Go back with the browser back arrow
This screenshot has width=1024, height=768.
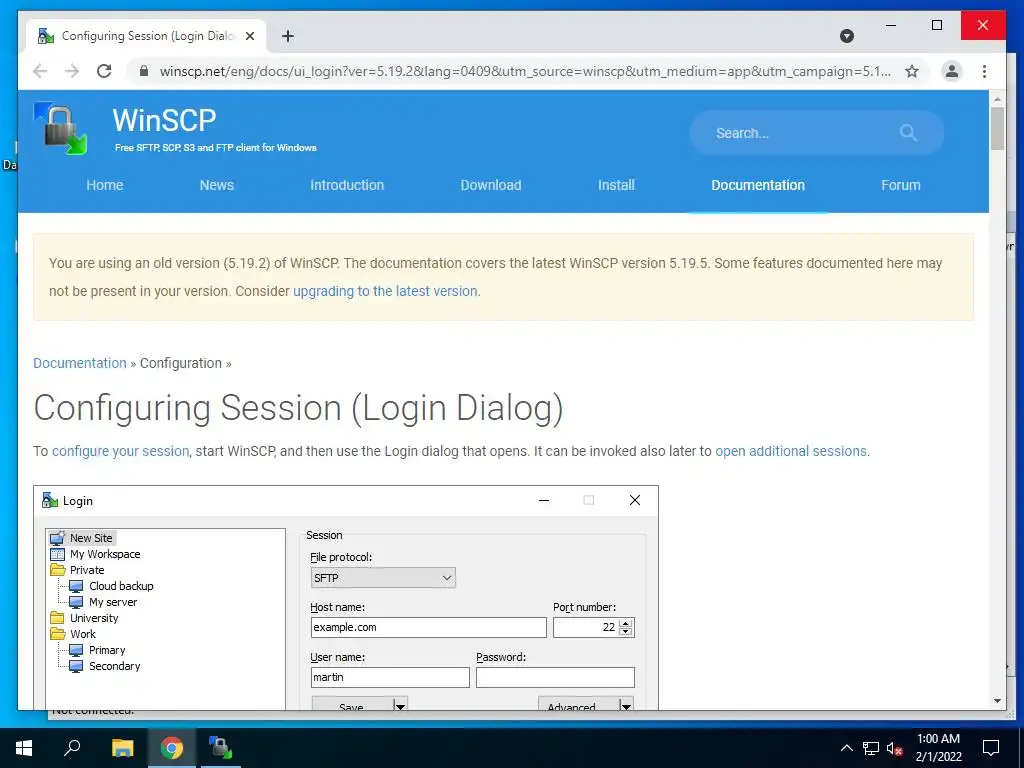click(x=40, y=71)
